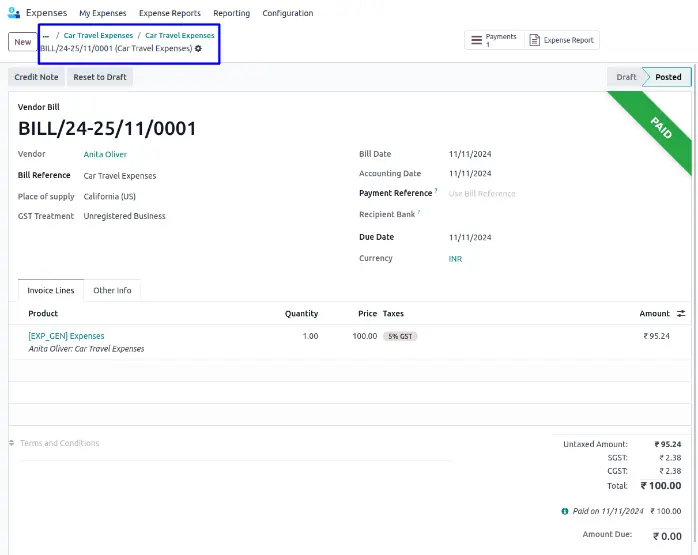Click the payment info icon beside Paid on
This screenshot has height=555, width=698.
pyautogui.click(x=565, y=511)
